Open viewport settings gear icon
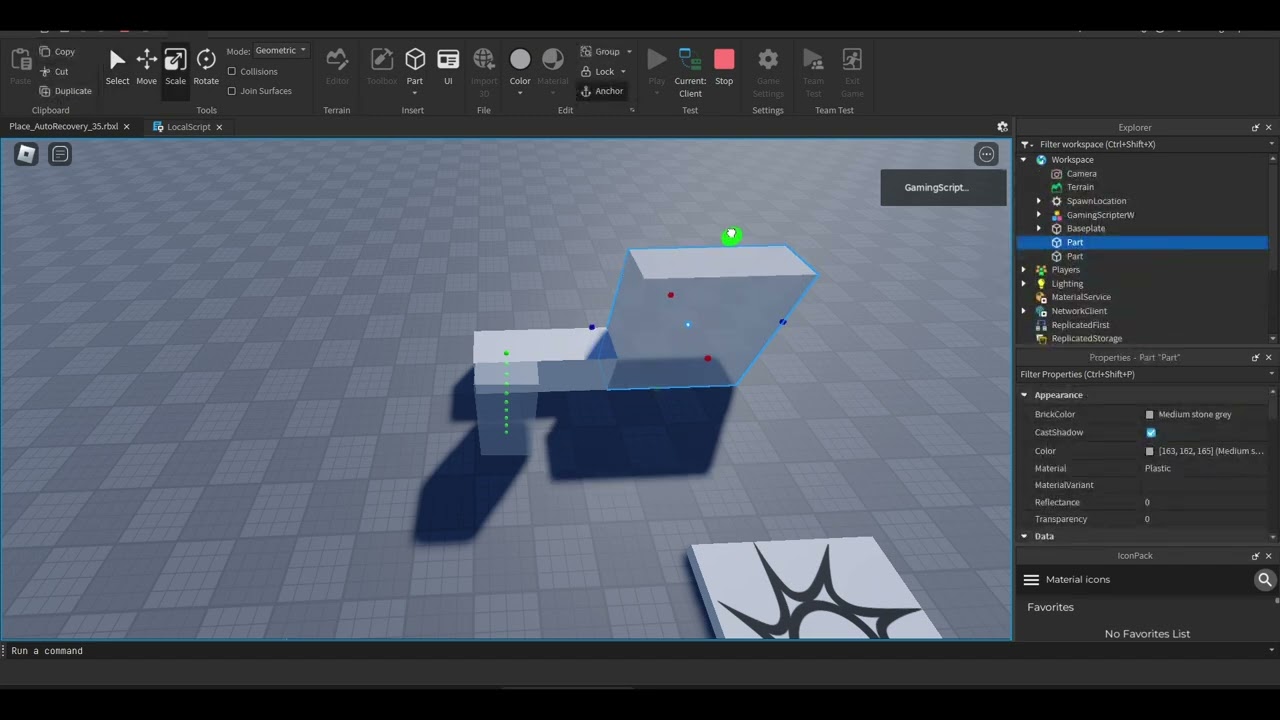 click(x=1002, y=127)
